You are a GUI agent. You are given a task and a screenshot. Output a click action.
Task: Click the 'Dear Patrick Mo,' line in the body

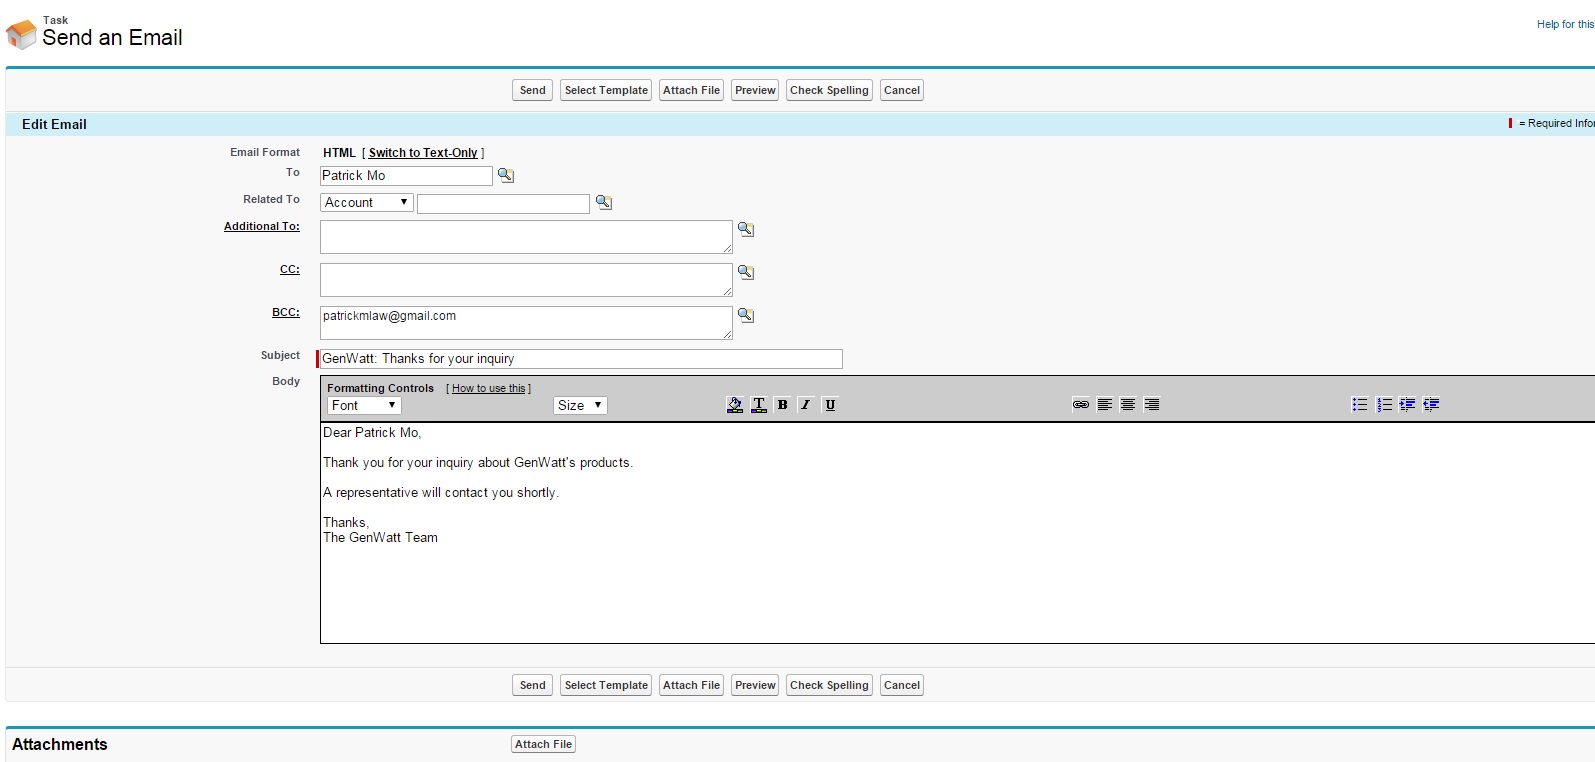[x=372, y=433]
